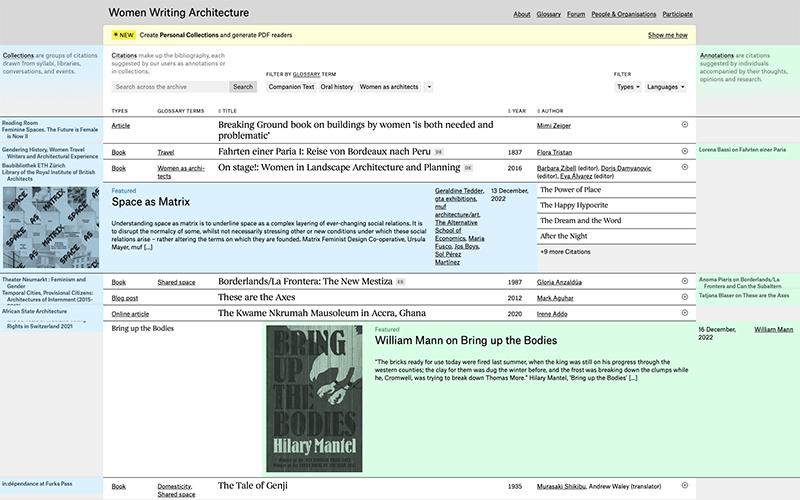Open the Glossary page in top navigation
The height and width of the screenshot is (500, 800).
coord(549,15)
